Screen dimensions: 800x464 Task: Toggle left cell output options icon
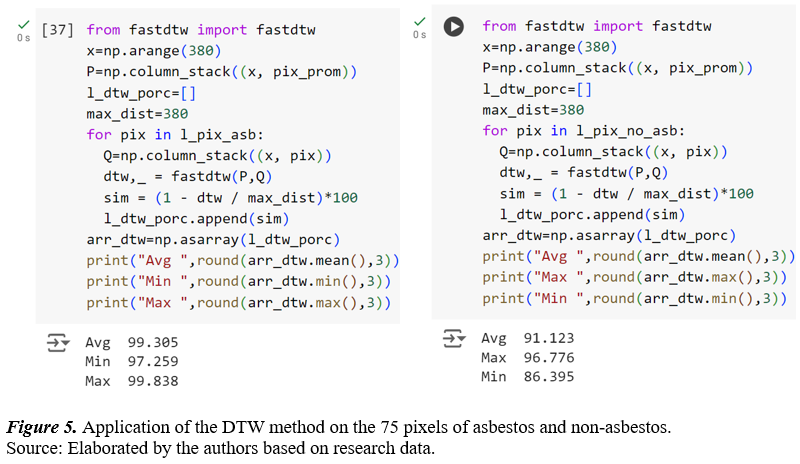[x=58, y=343]
